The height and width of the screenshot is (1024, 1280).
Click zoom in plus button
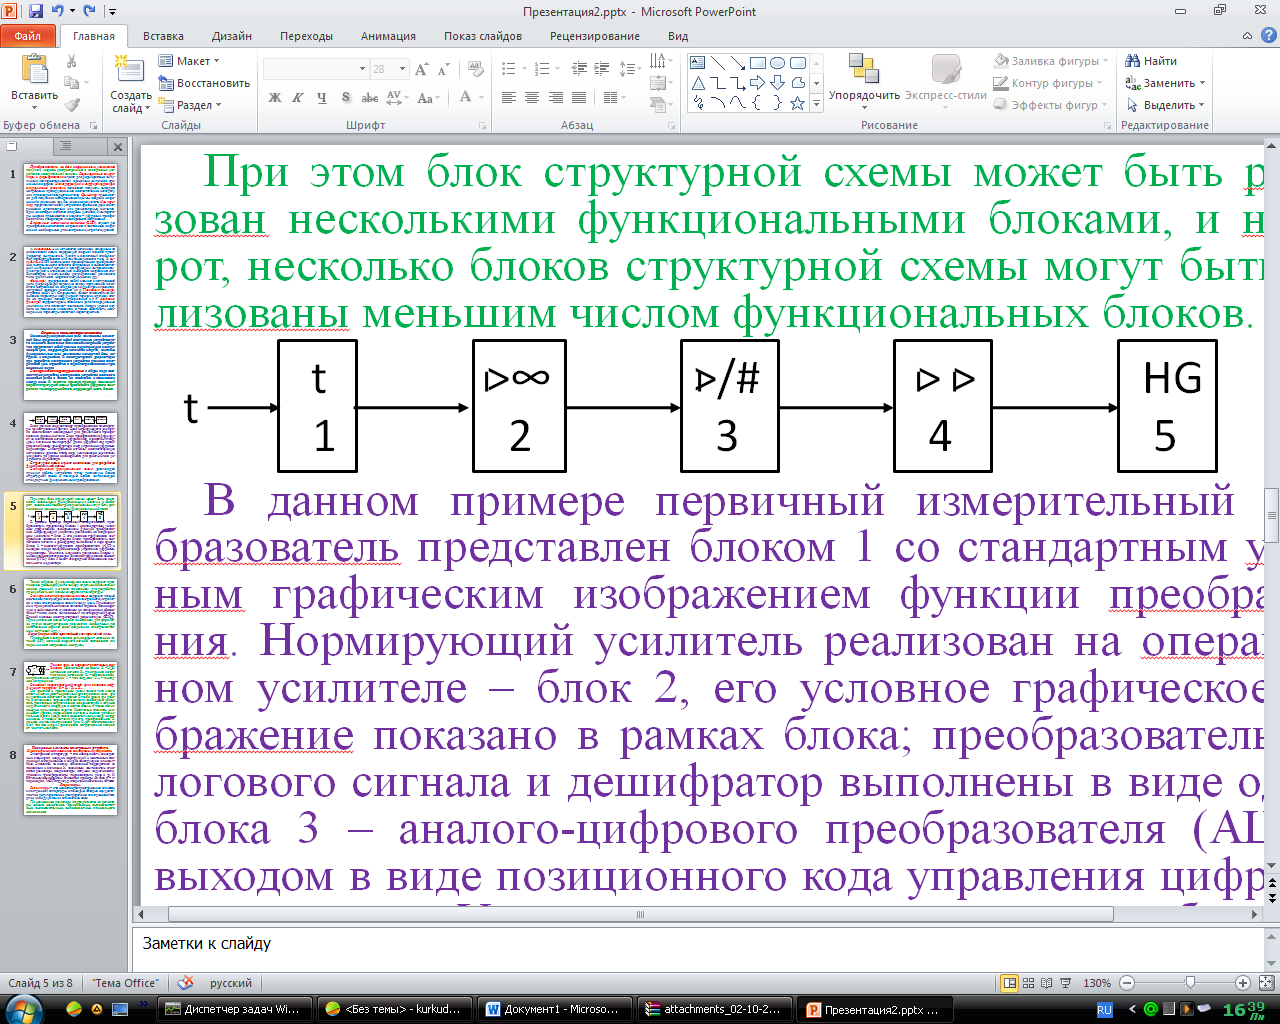(x=1243, y=983)
